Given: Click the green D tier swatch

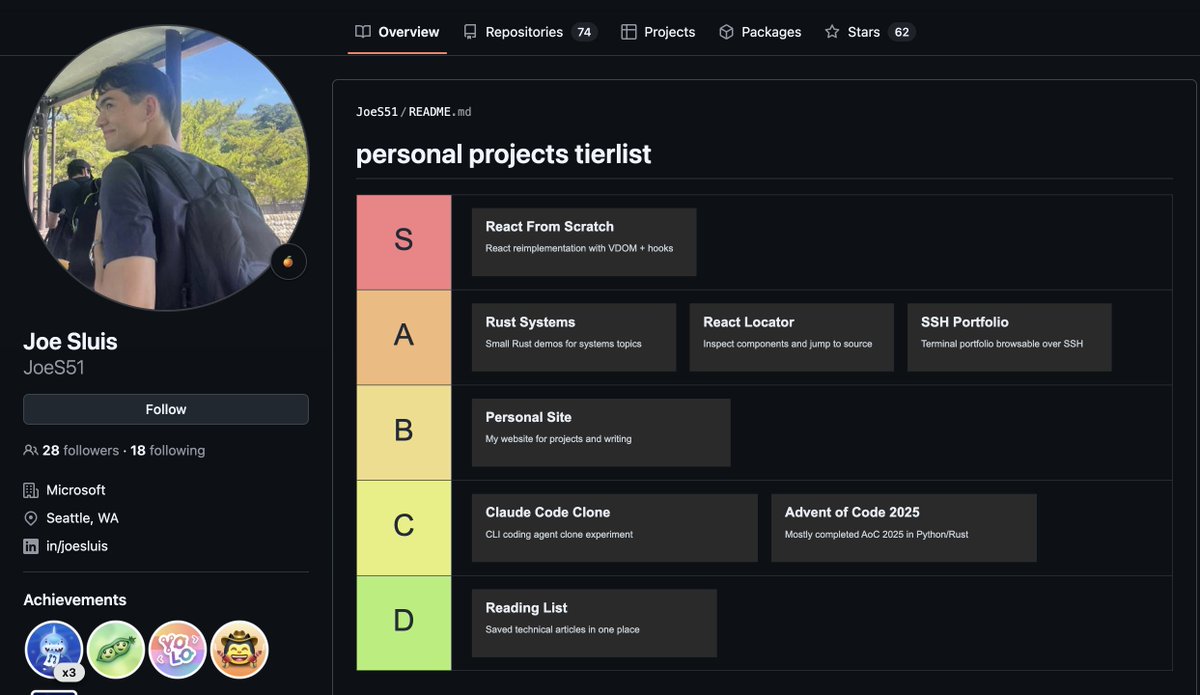Looking at the screenshot, I should tap(404, 623).
